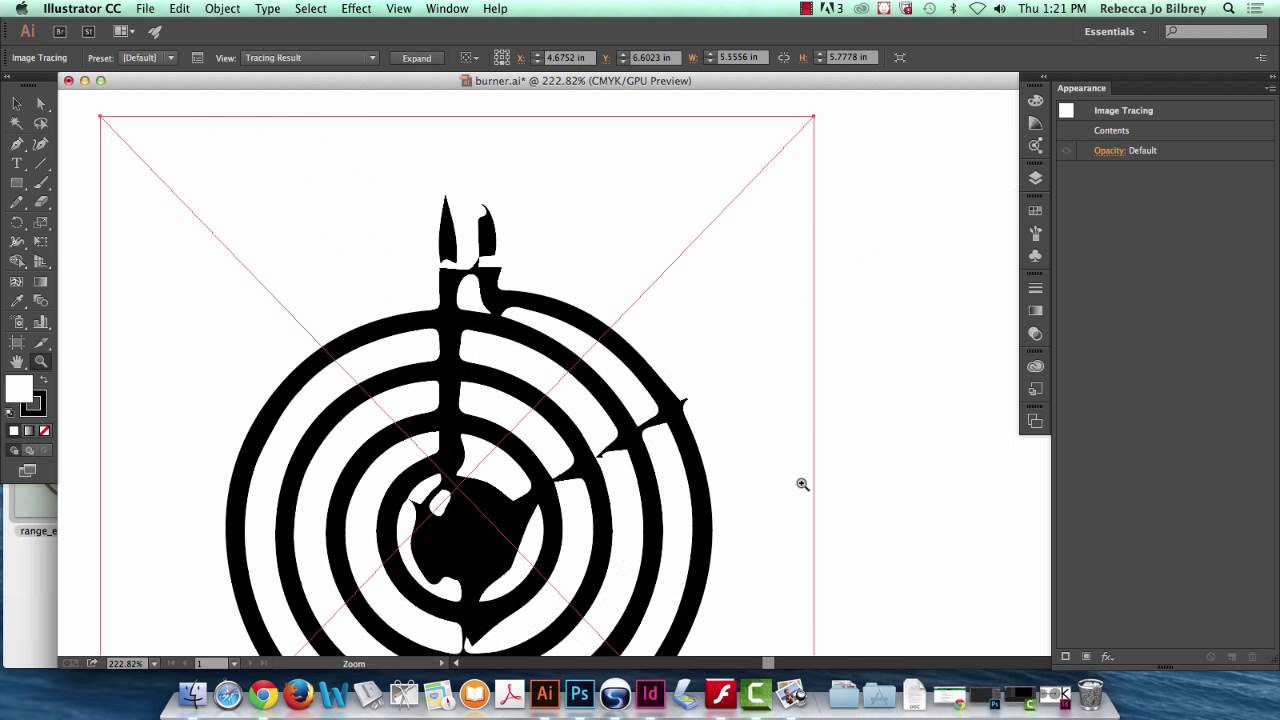The height and width of the screenshot is (720, 1280).
Task: Select the Magic Wand tool
Action: click(17, 123)
